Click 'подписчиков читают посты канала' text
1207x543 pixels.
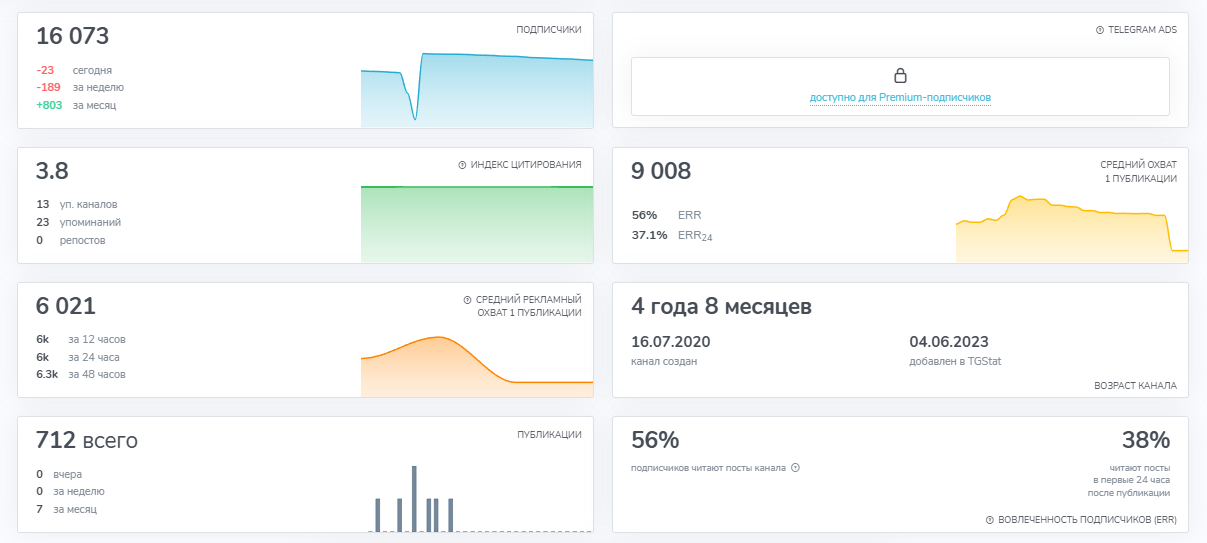[709, 467]
